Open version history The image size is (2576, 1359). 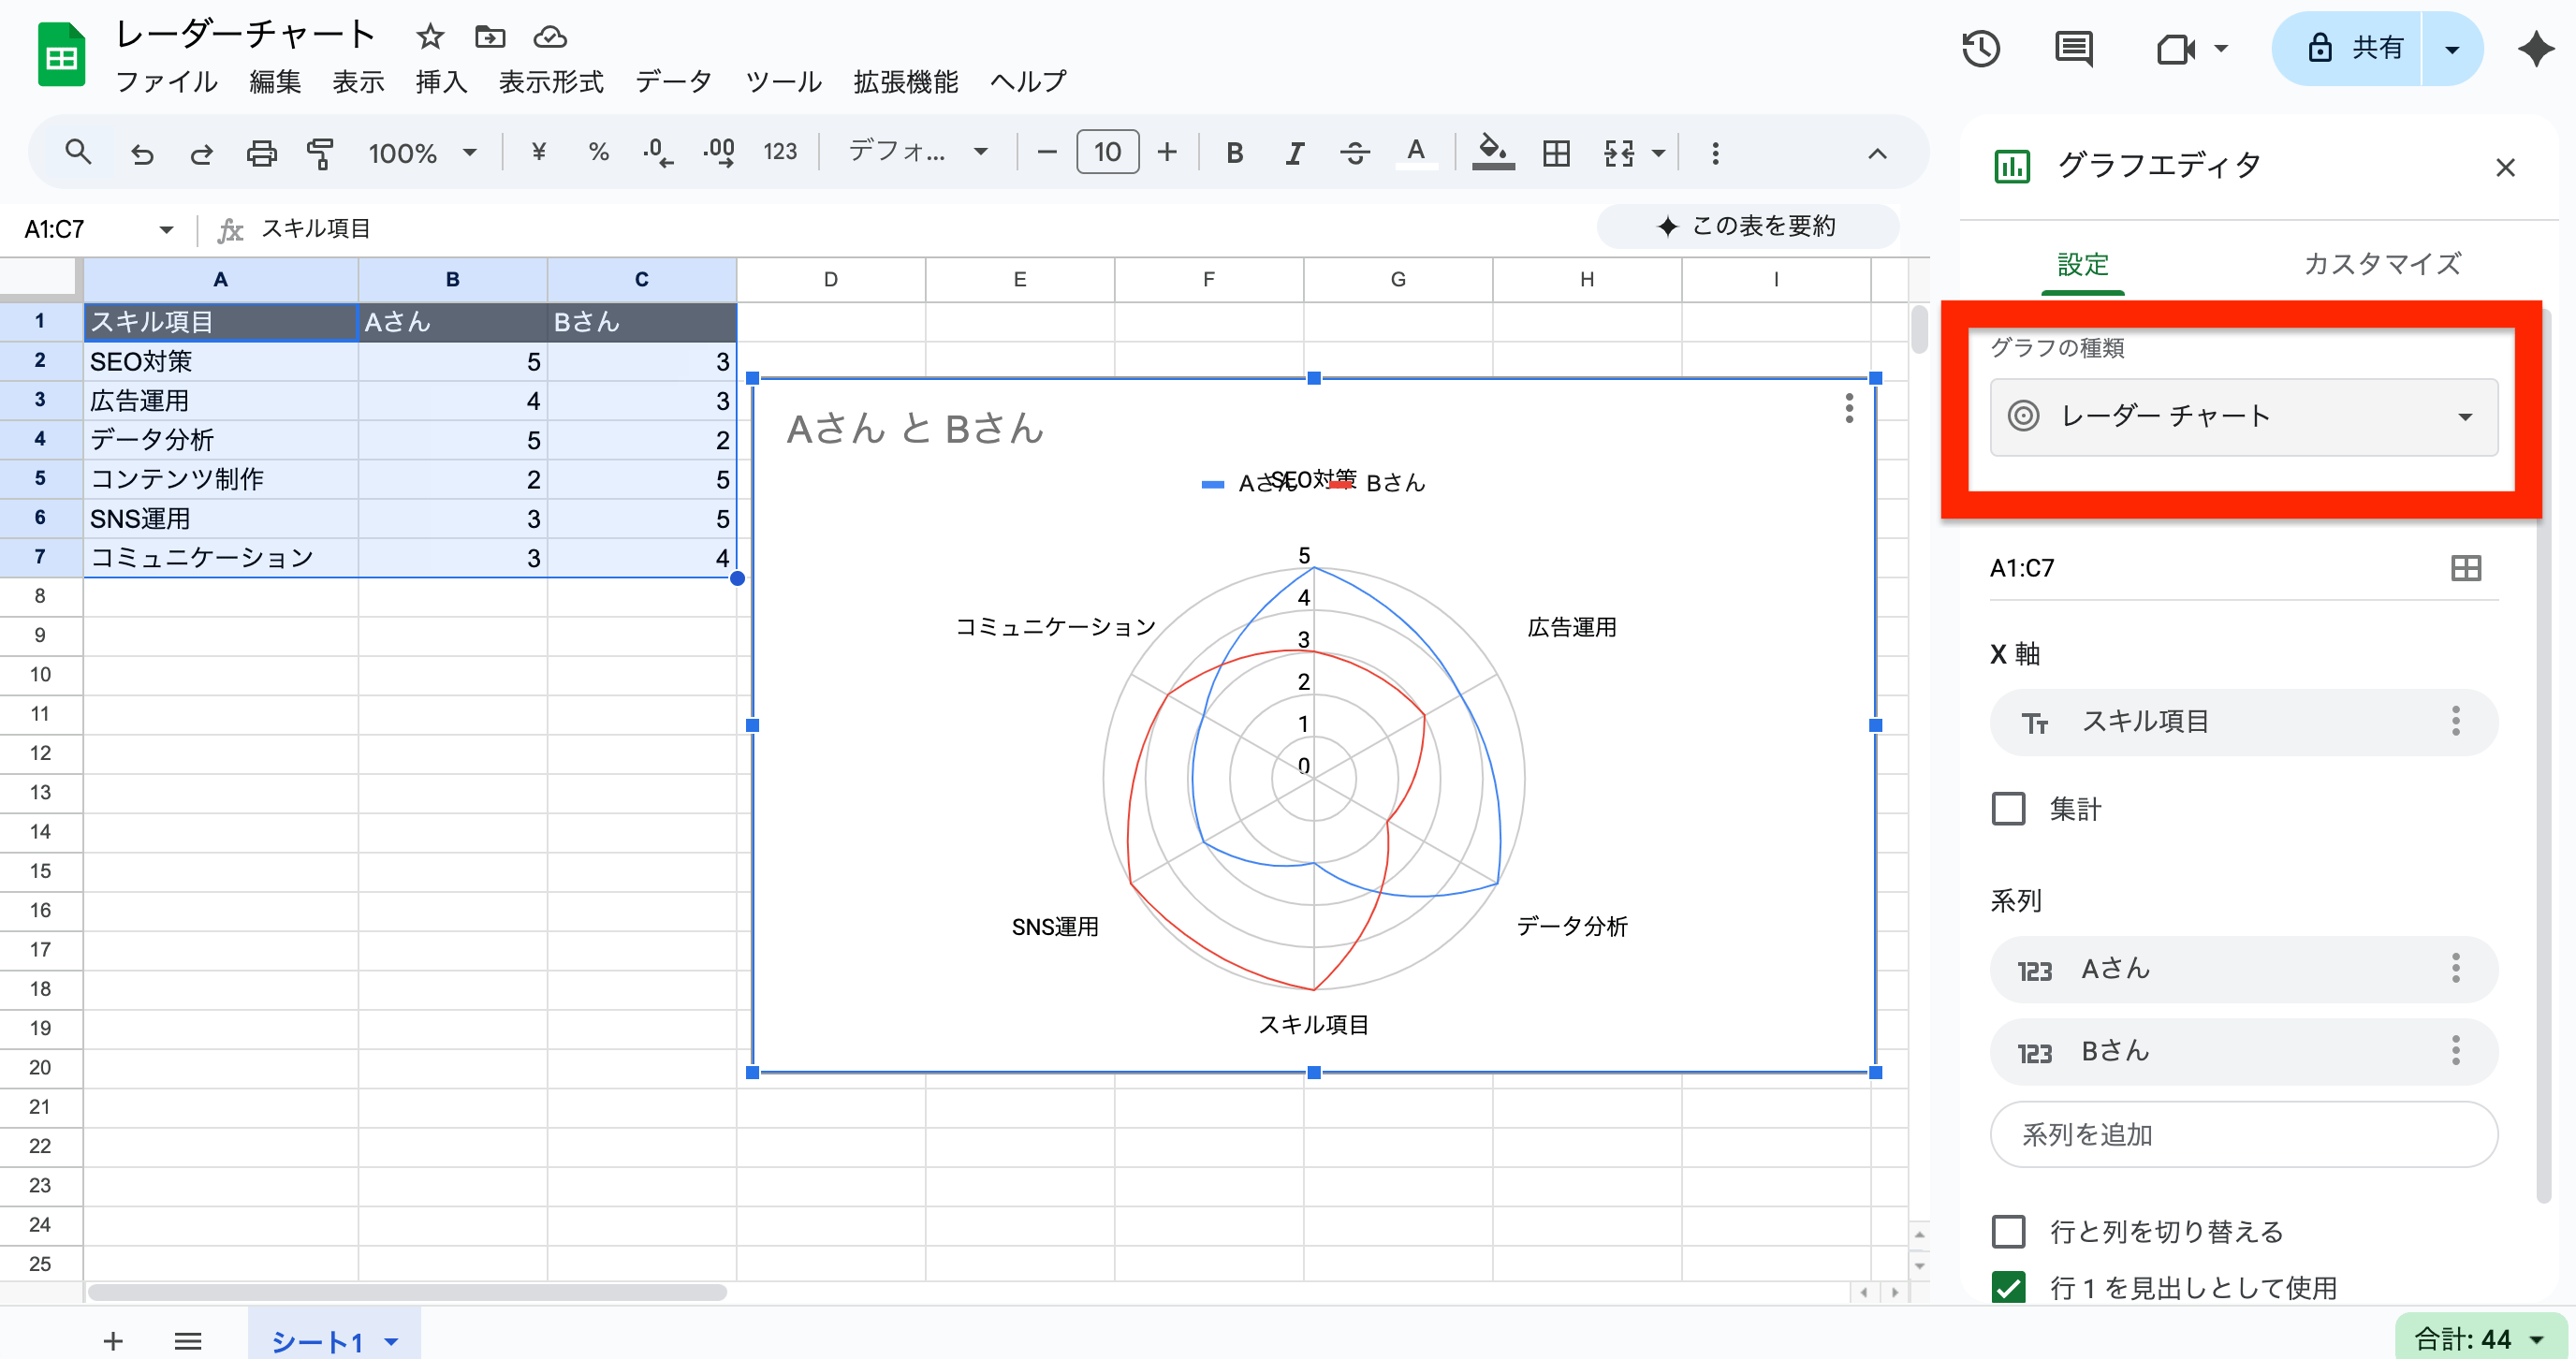1981,49
